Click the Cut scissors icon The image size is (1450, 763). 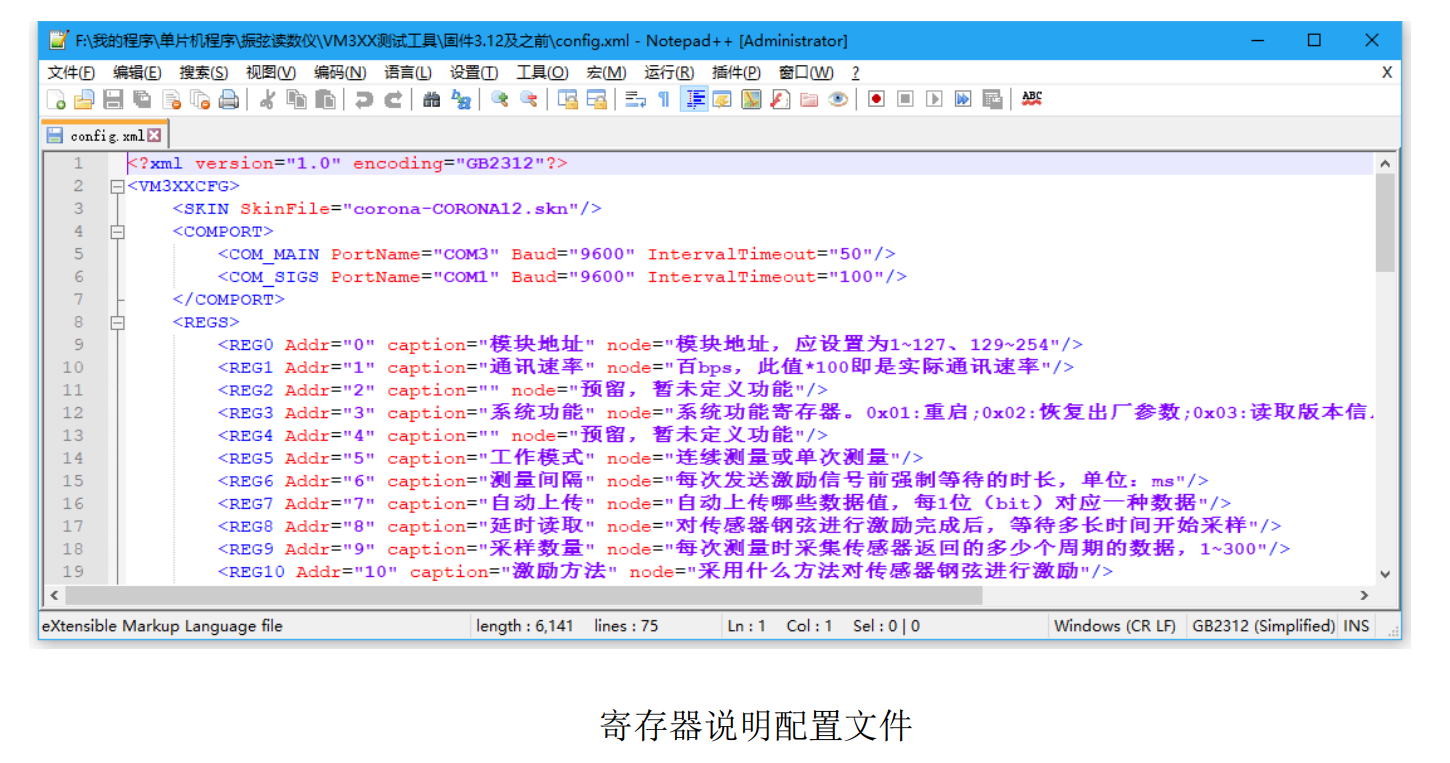(267, 99)
